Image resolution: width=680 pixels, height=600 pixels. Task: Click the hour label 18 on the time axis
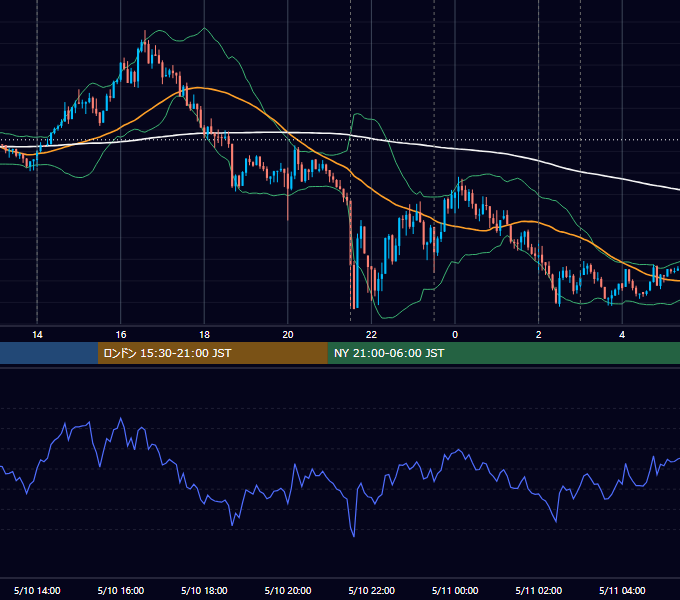tap(204, 335)
